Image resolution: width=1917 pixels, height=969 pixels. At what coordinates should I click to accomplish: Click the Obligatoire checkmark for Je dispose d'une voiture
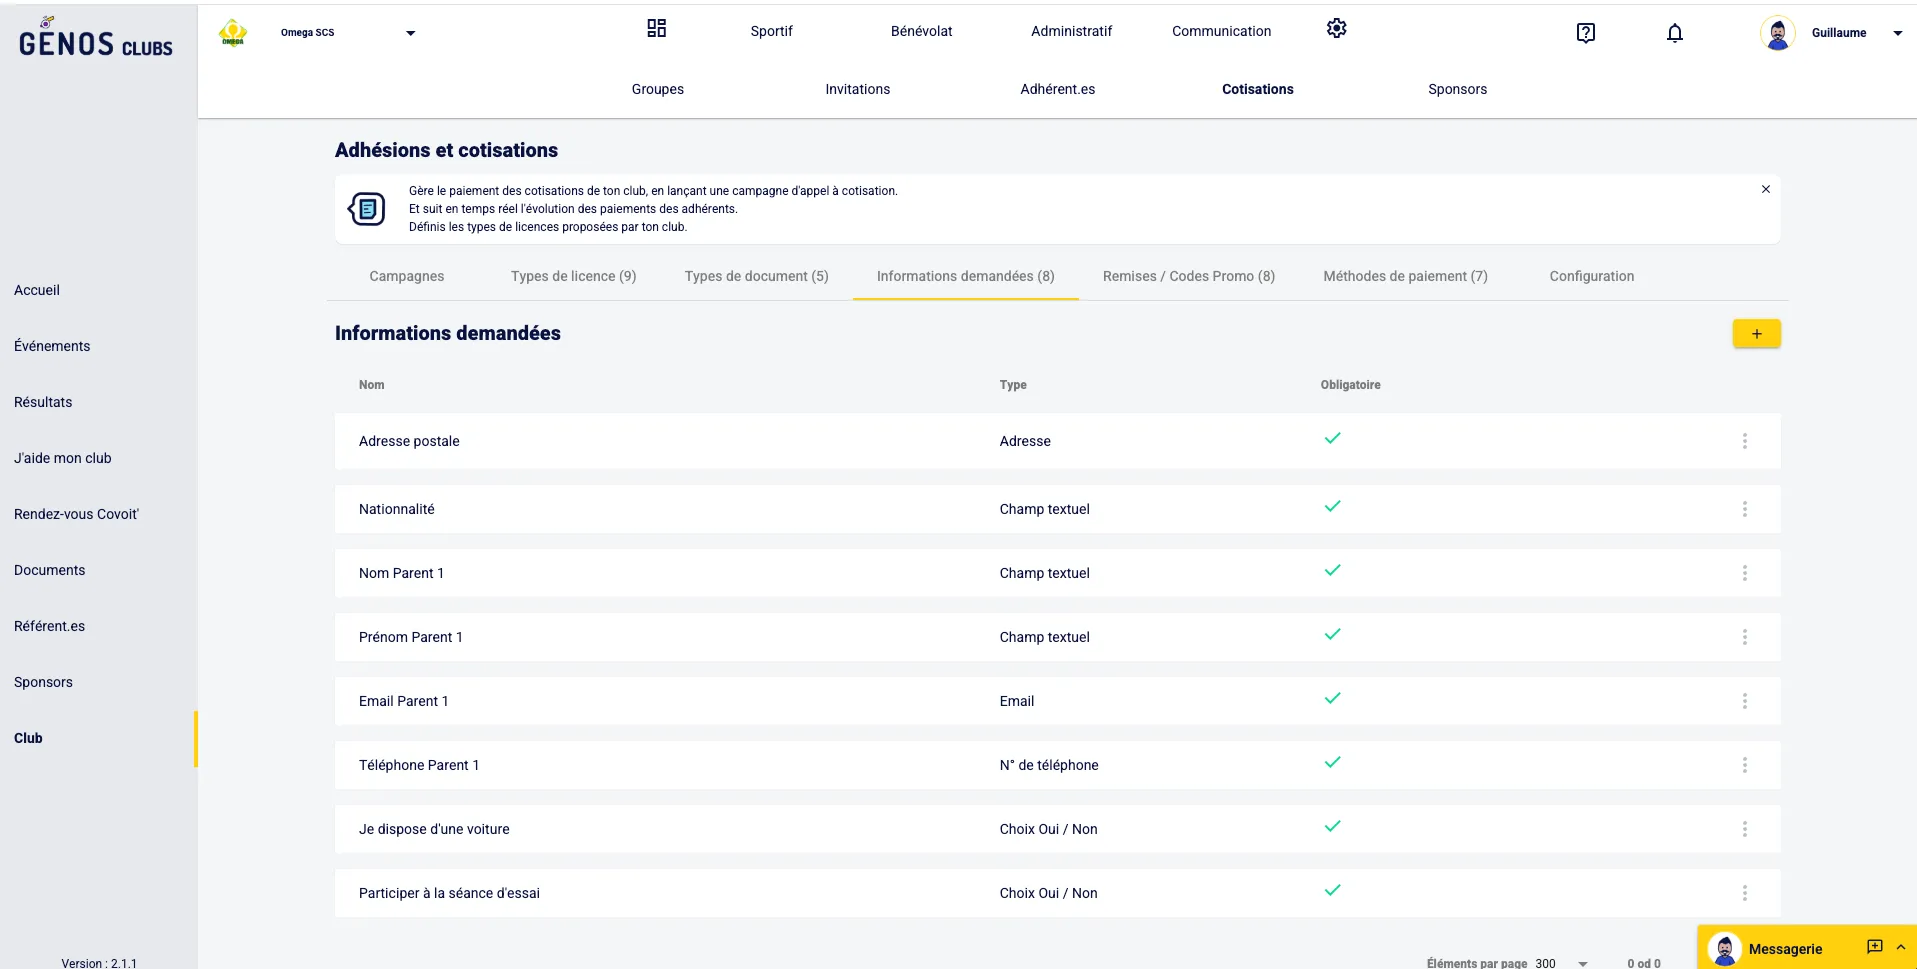1332,827
